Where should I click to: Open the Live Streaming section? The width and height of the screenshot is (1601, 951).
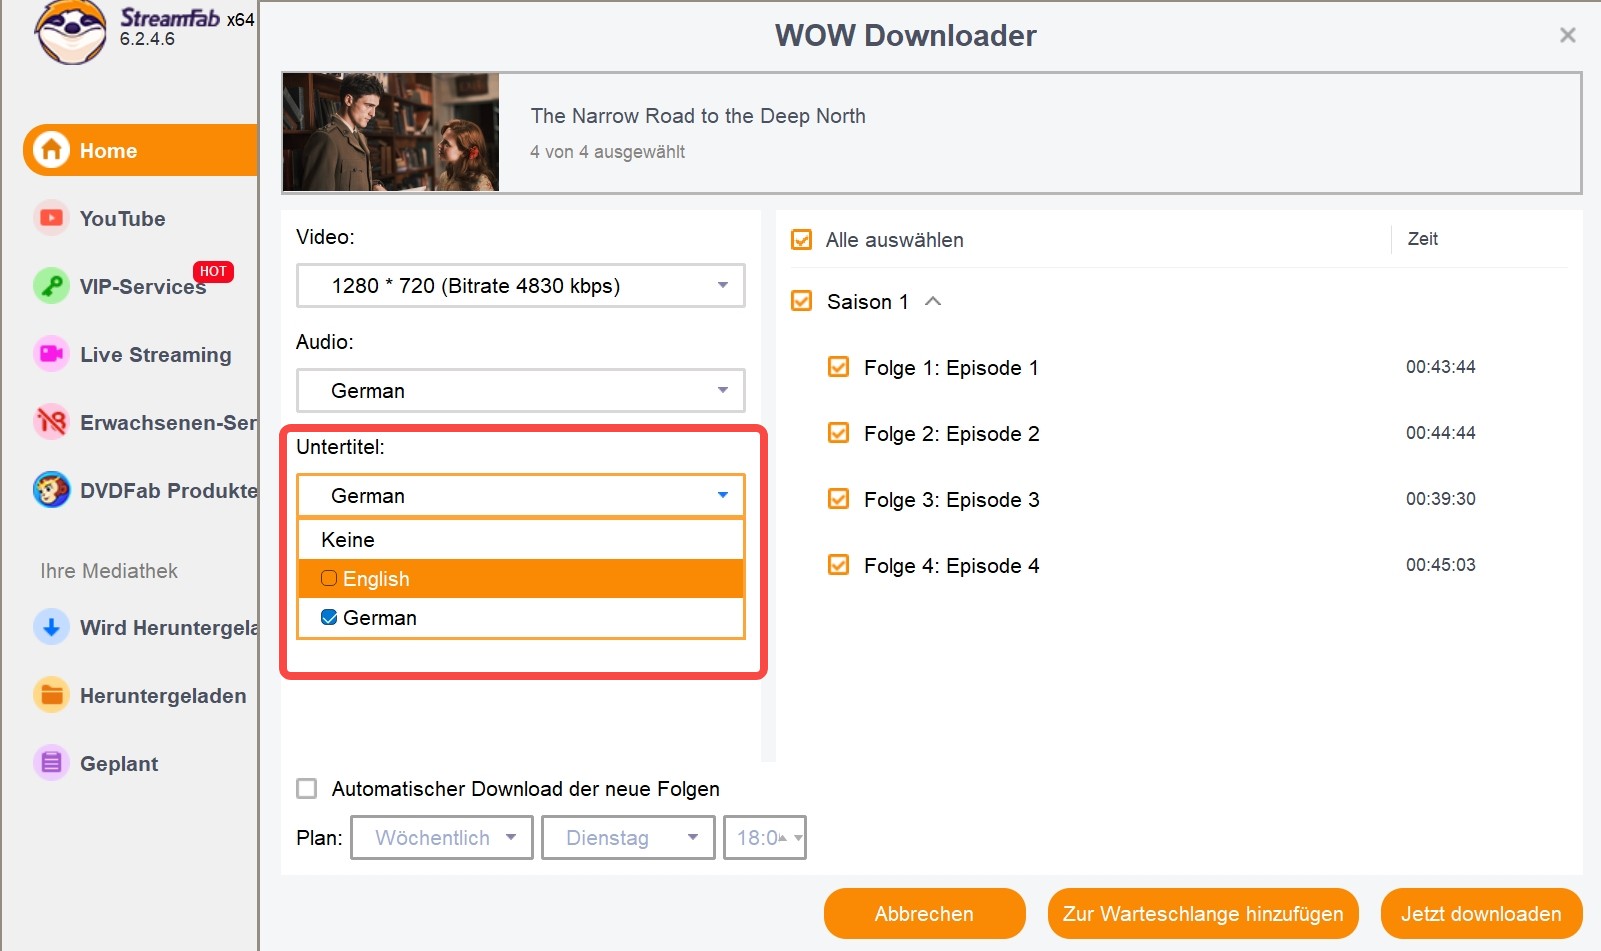(155, 354)
